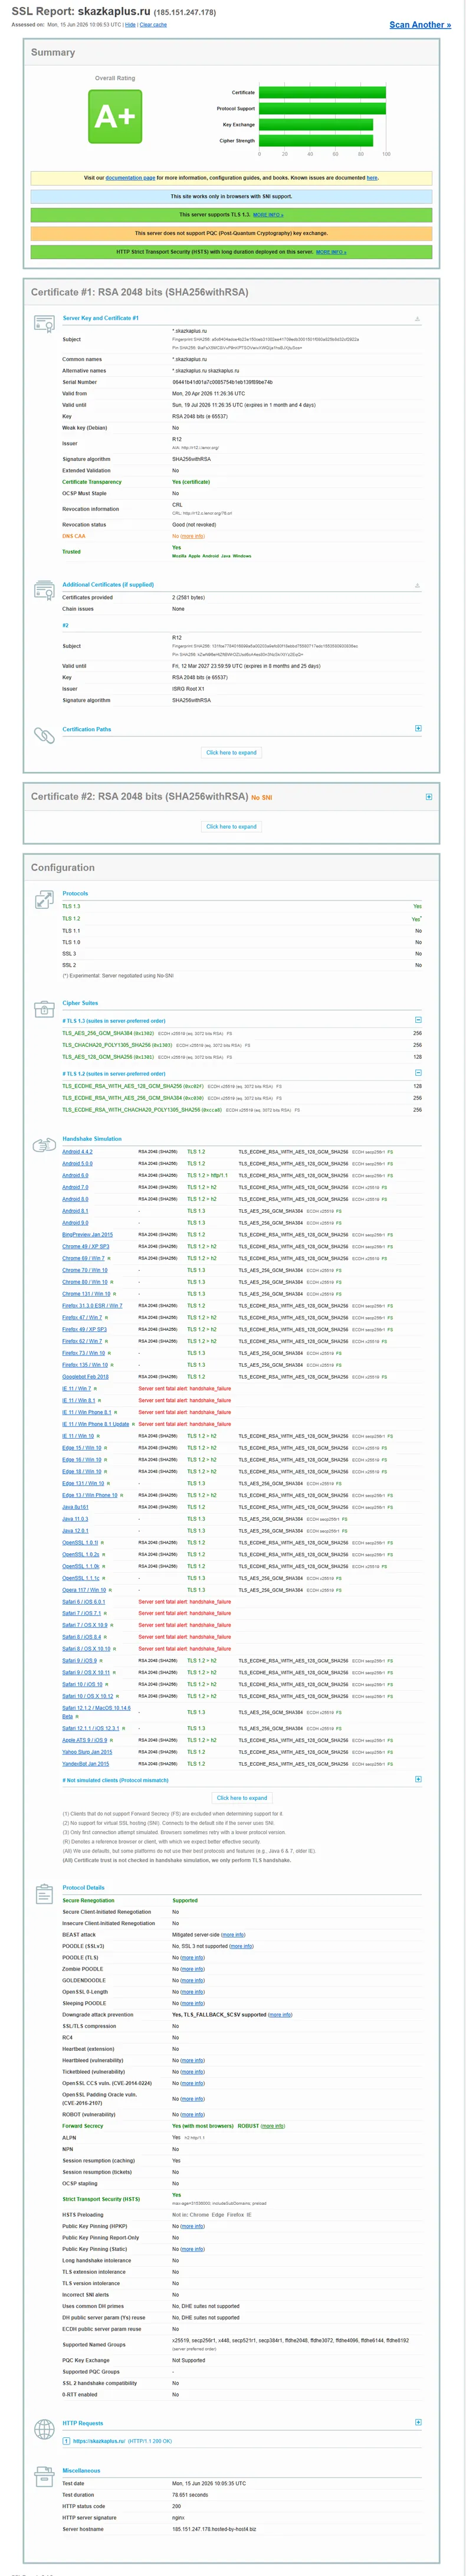466x2576 pixels.
Task: Click the Clear cache link
Action: tap(153, 25)
